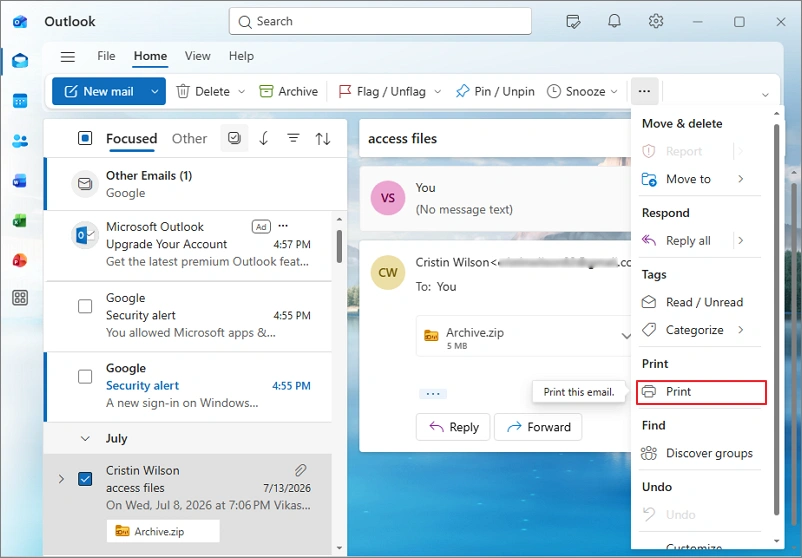
Task: Show trimmed content ellipsis in message
Action: [433, 394]
